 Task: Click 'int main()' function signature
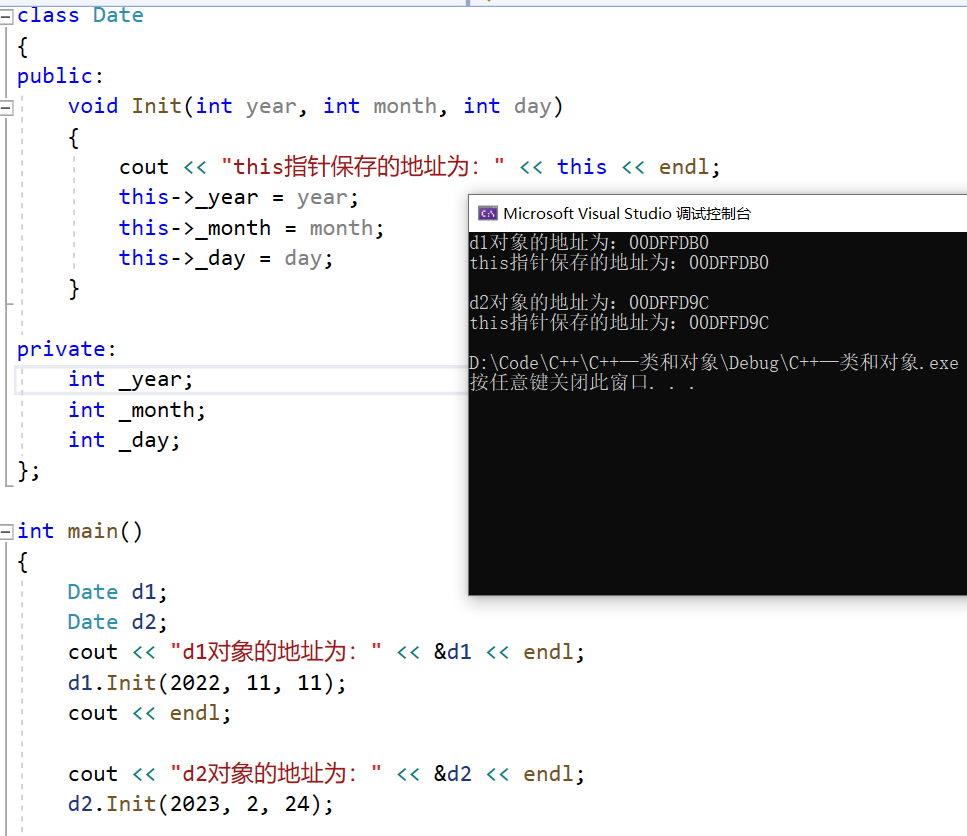(x=80, y=531)
